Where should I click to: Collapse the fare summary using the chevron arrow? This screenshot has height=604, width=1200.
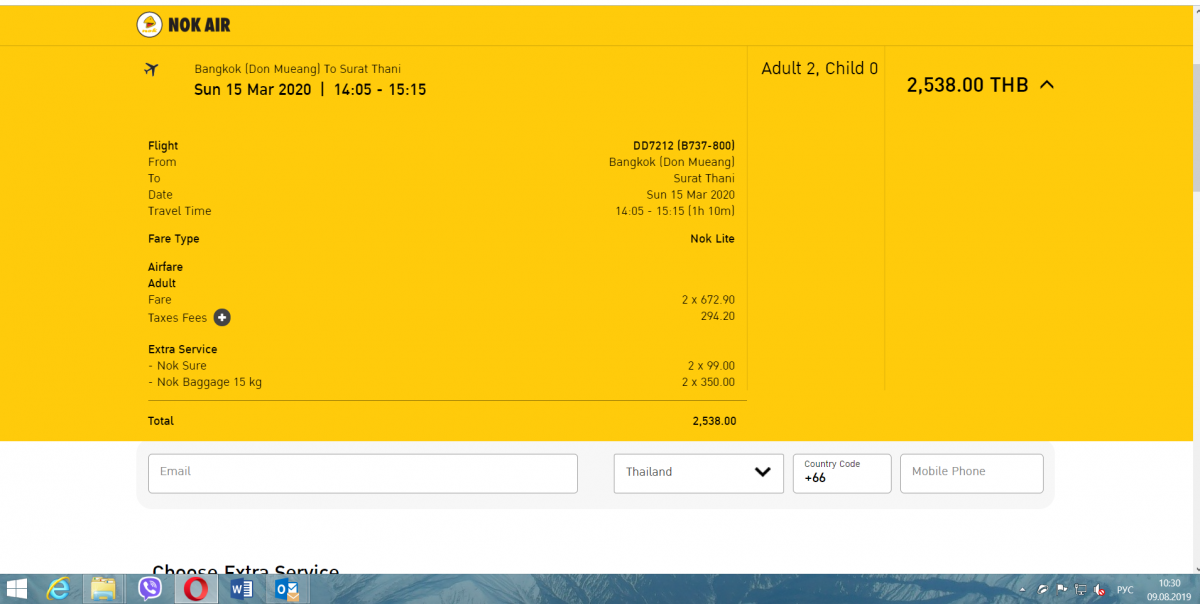(1047, 85)
